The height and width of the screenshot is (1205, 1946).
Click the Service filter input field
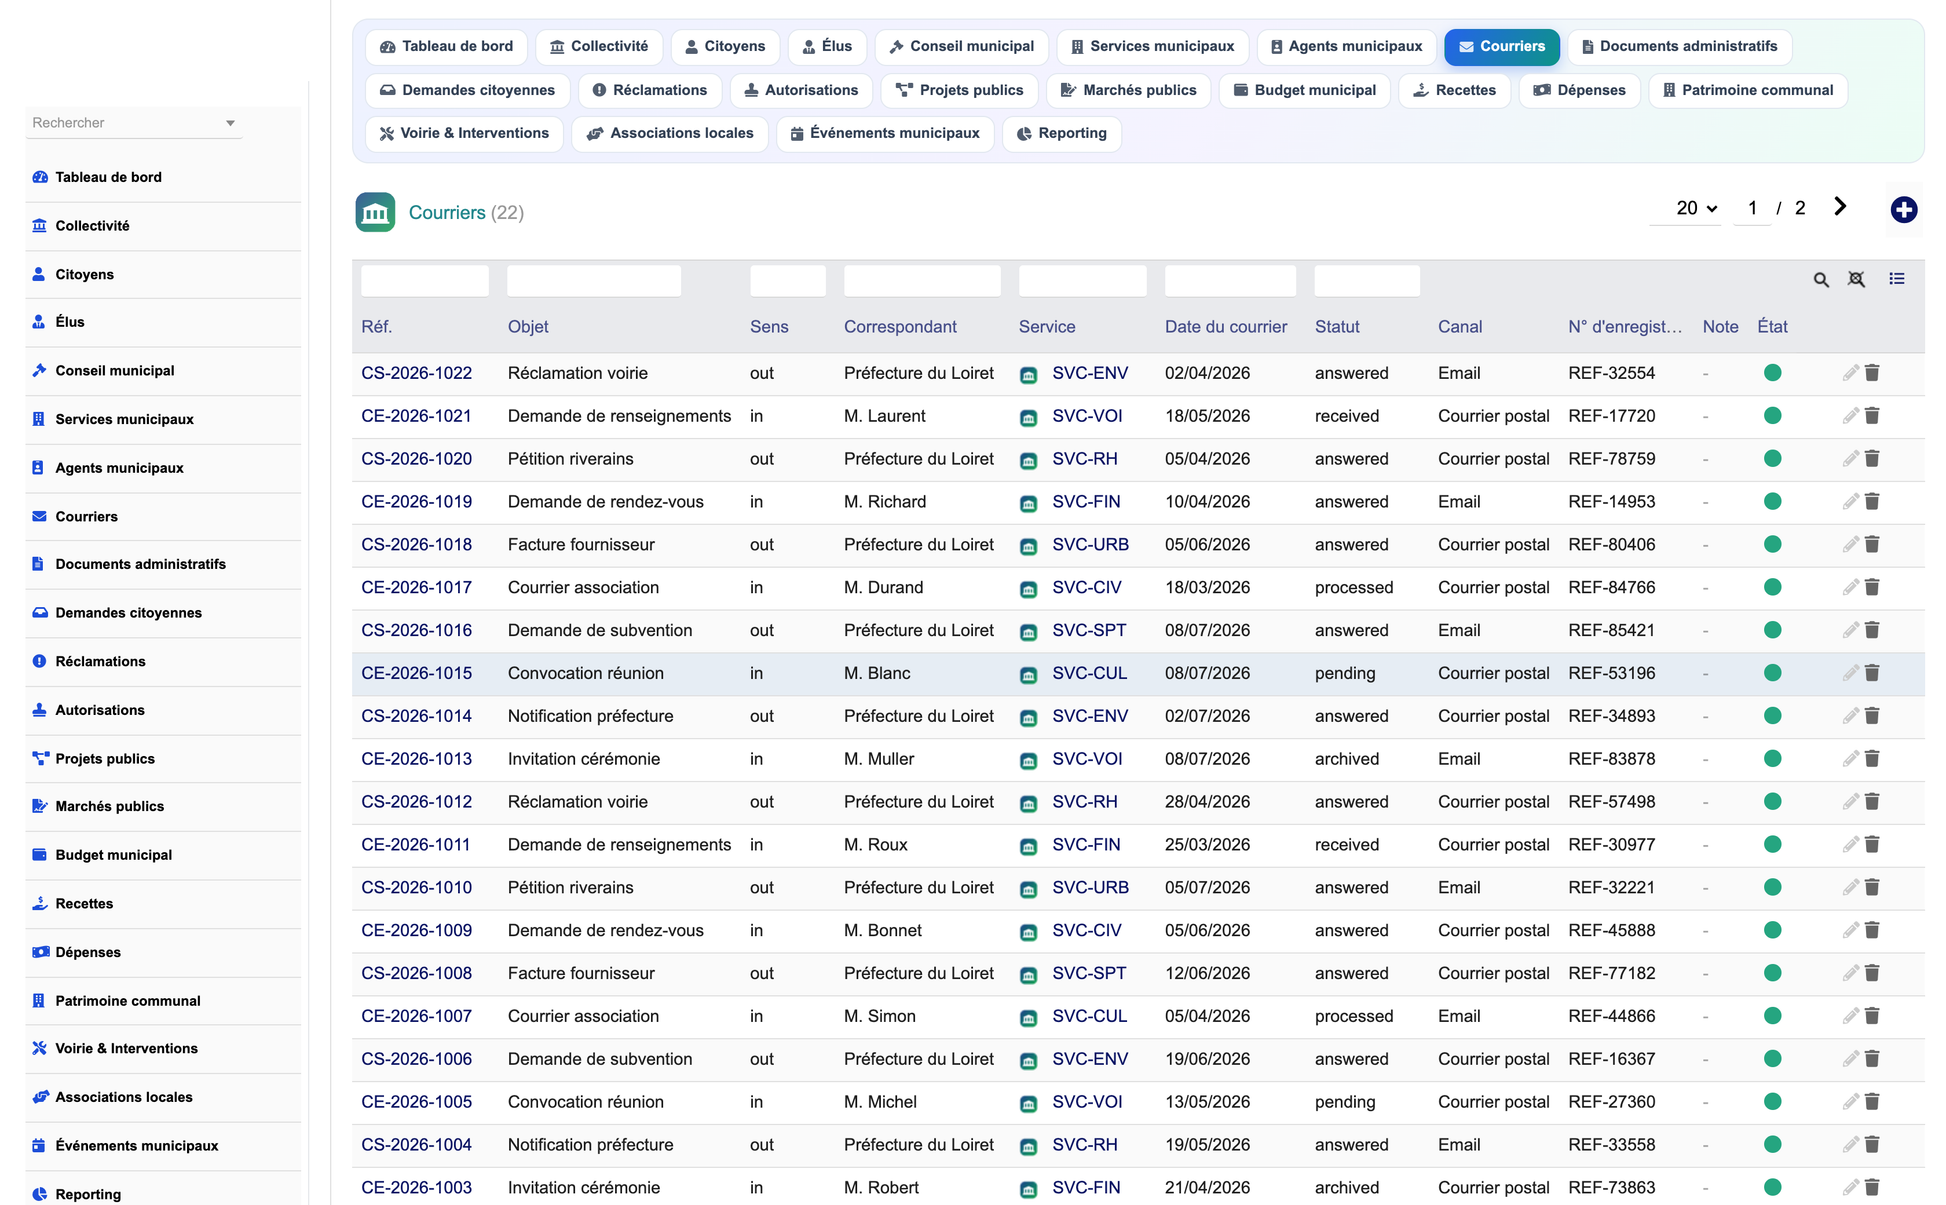coord(1082,281)
